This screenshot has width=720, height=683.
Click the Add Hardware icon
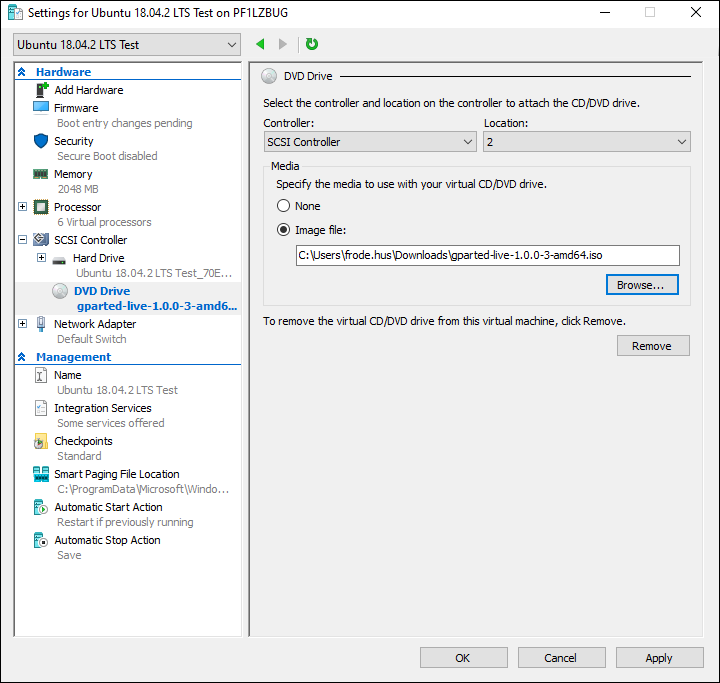click(42, 90)
